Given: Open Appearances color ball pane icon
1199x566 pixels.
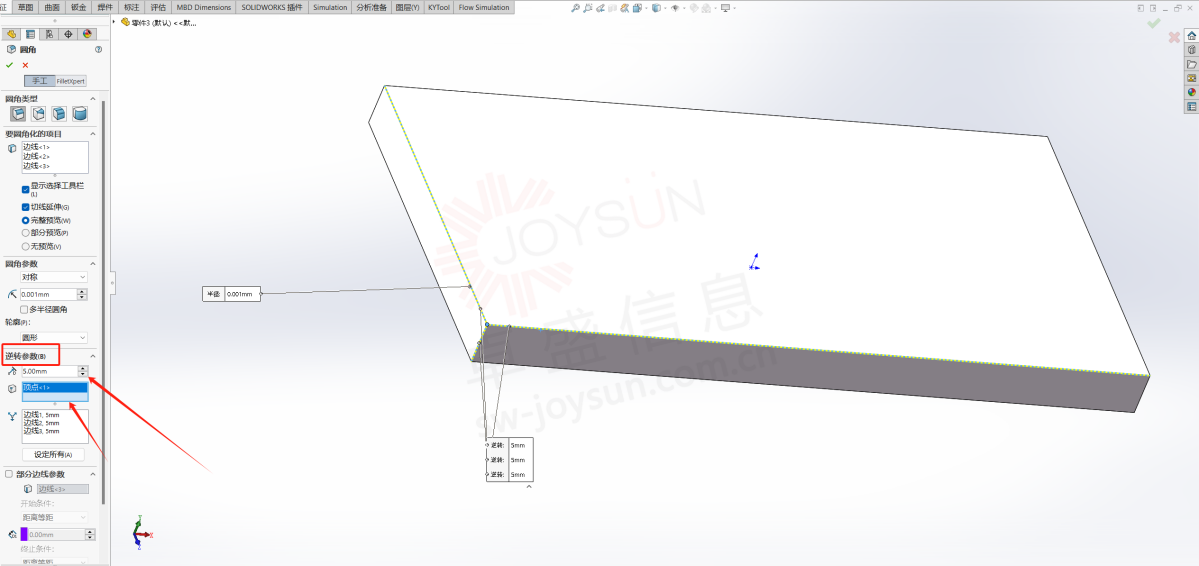Looking at the screenshot, I should click(1191, 92).
